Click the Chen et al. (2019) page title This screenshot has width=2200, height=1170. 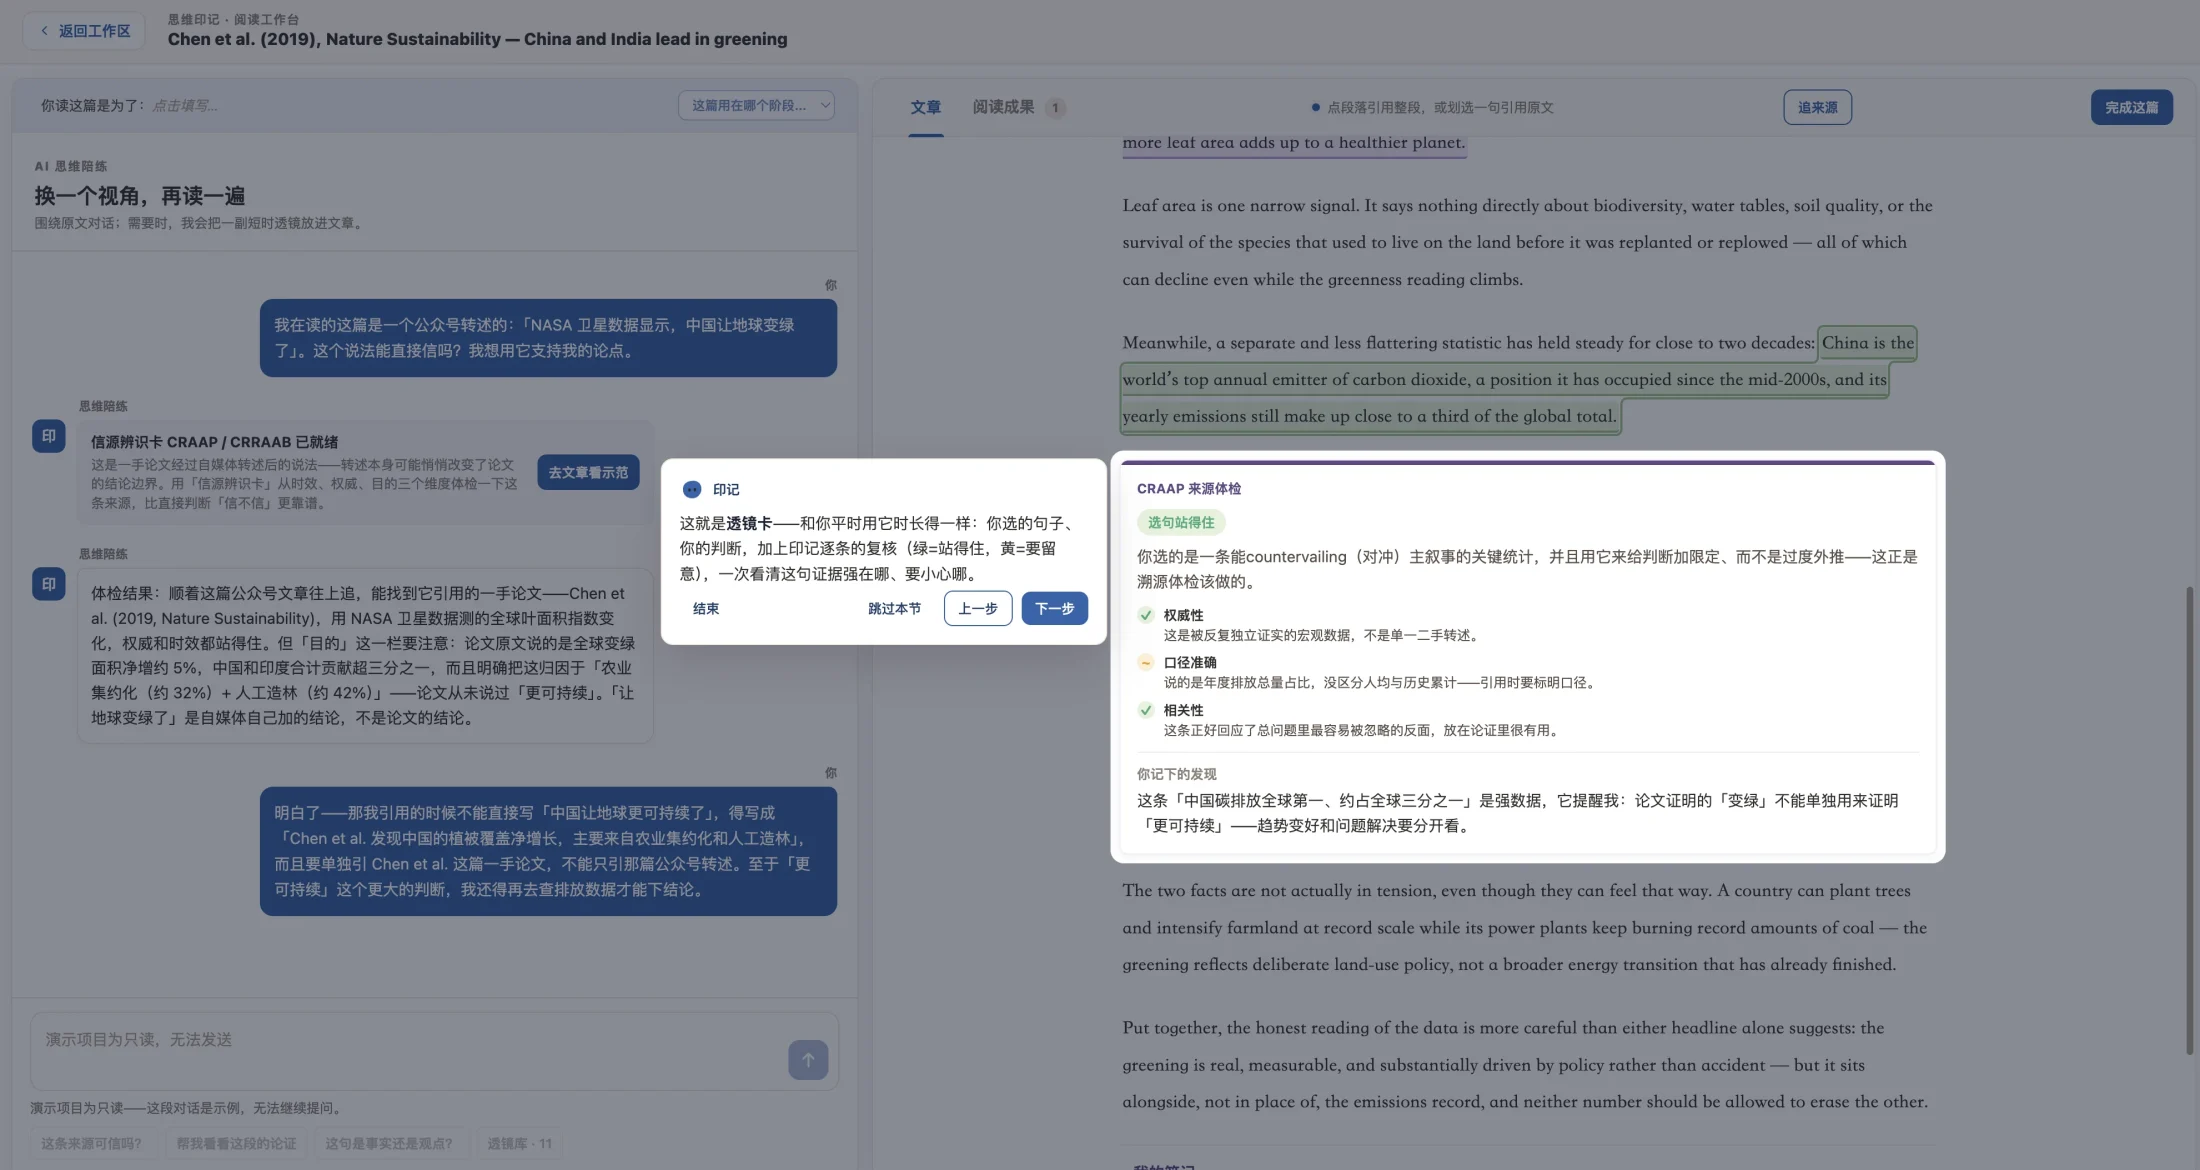click(478, 39)
